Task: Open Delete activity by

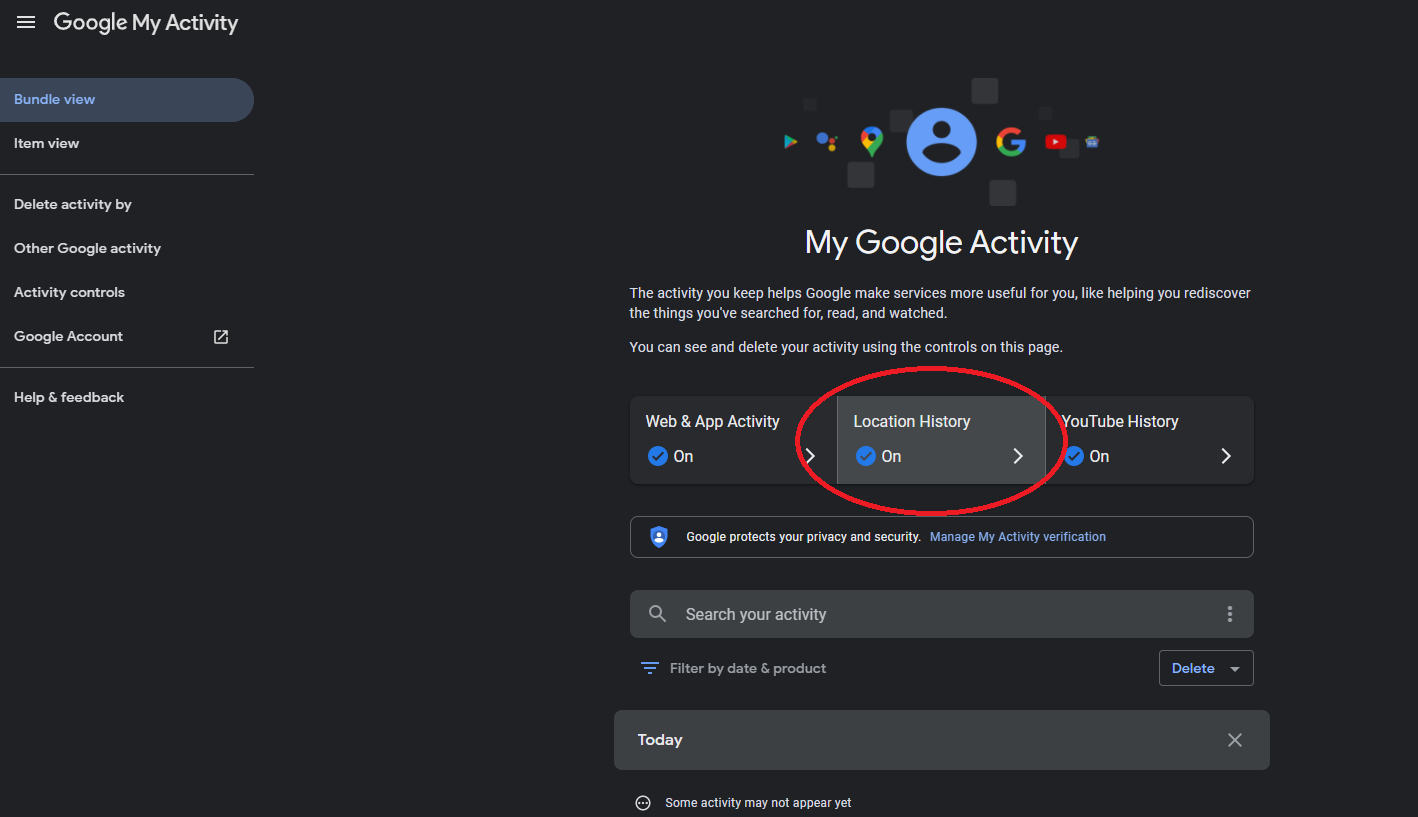Action: [126, 204]
